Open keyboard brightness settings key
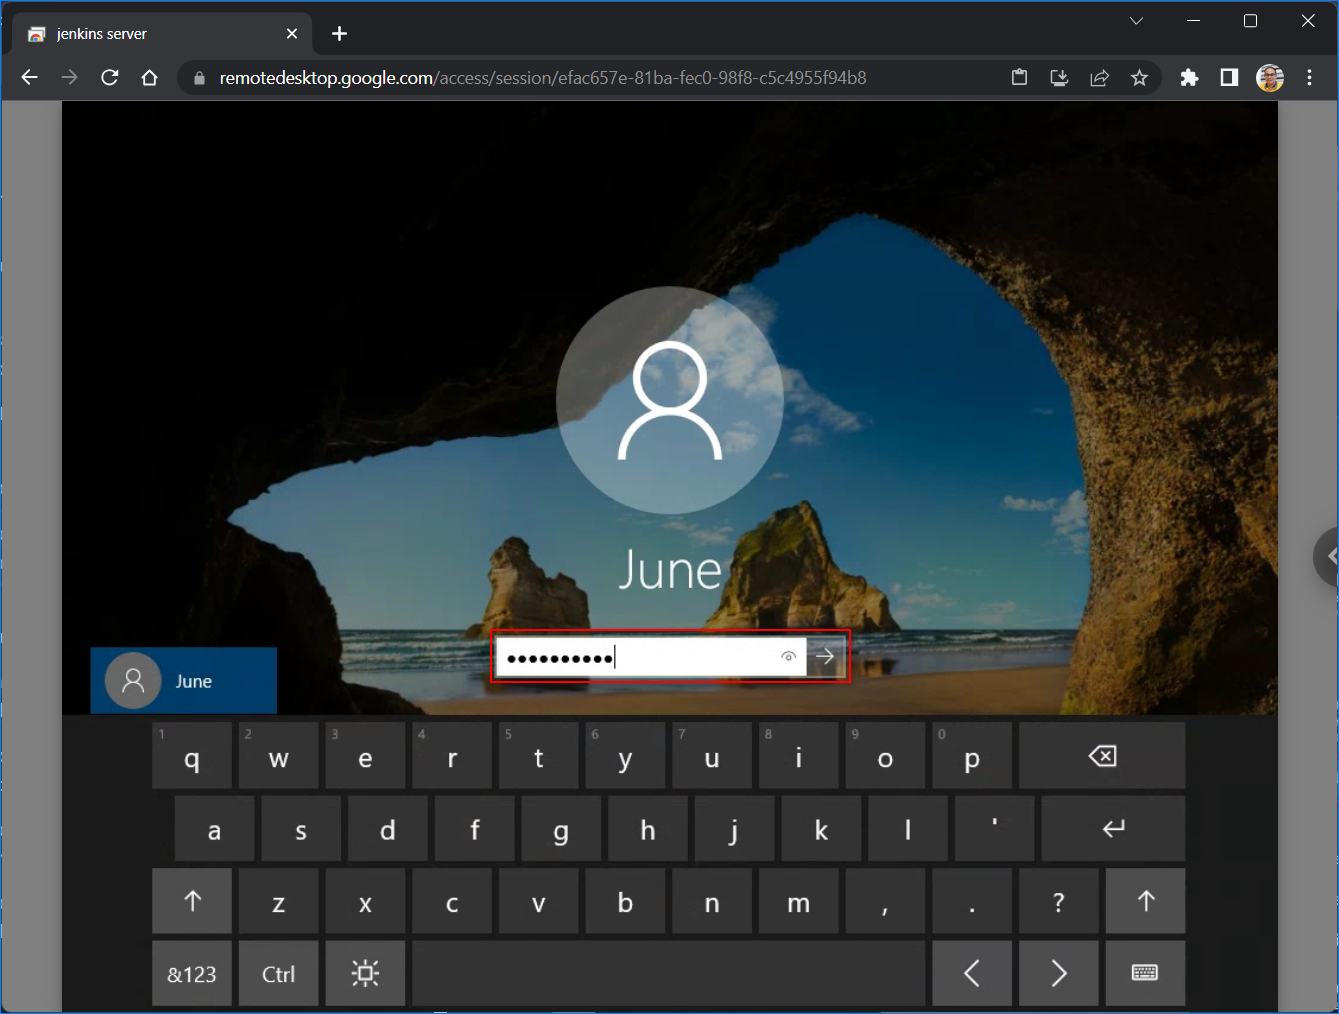Image resolution: width=1339 pixels, height=1014 pixels. (365, 973)
